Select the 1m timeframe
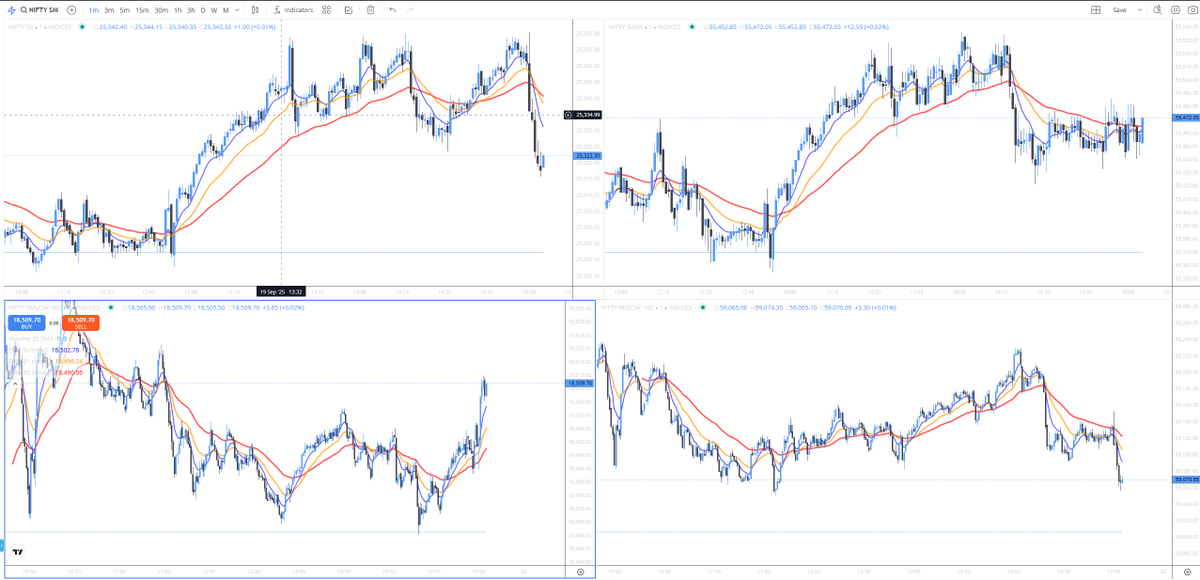1200x580 pixels. [x=92, y=10]
